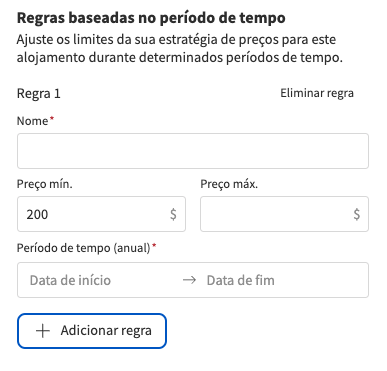Screen dimensions: 387x371
Task: Click the Preço máx. label
Action: [x=229, y=184]
